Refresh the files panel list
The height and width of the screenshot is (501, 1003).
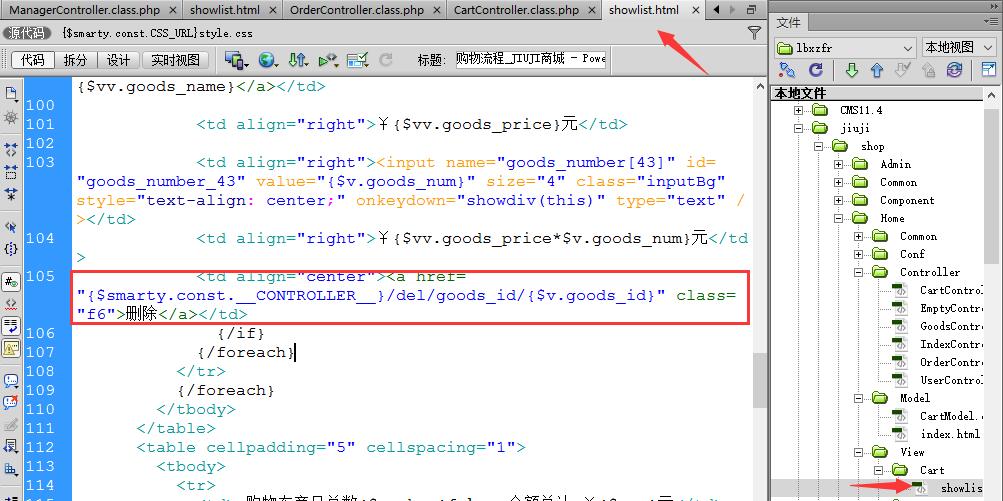(816, 70)
